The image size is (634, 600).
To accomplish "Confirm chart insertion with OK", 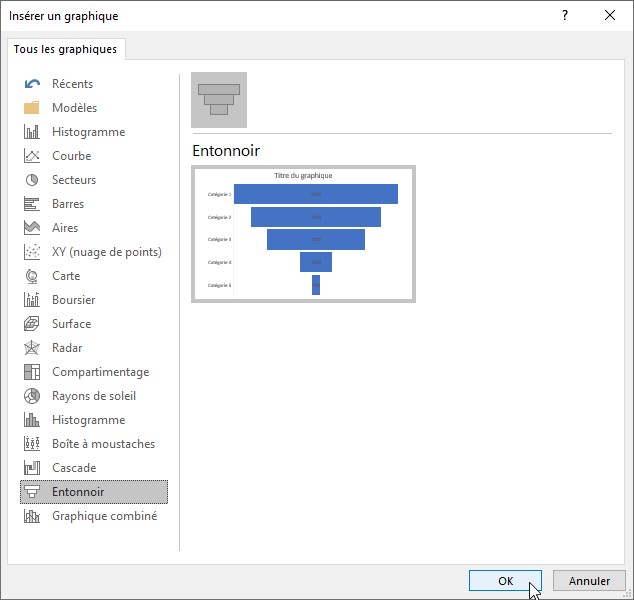I will [505, 581].
